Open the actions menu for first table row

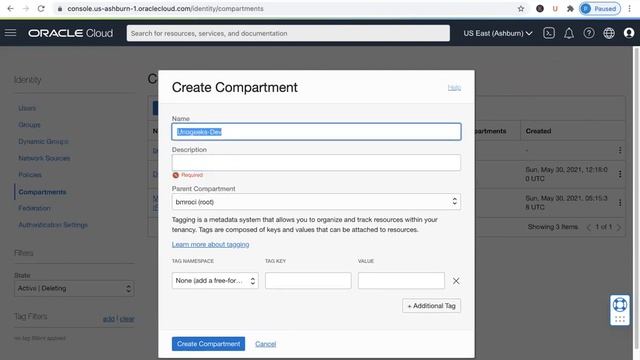pos(620,150)
